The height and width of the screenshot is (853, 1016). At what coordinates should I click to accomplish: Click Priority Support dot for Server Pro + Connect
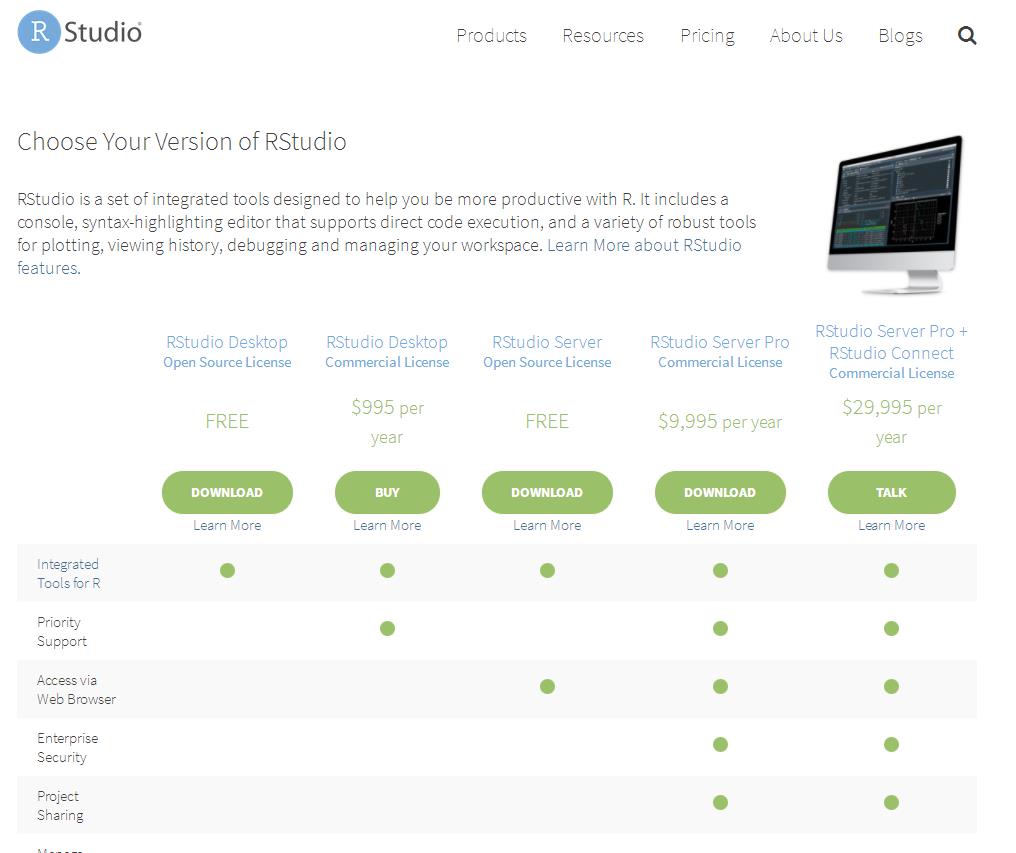click(891, 628)
